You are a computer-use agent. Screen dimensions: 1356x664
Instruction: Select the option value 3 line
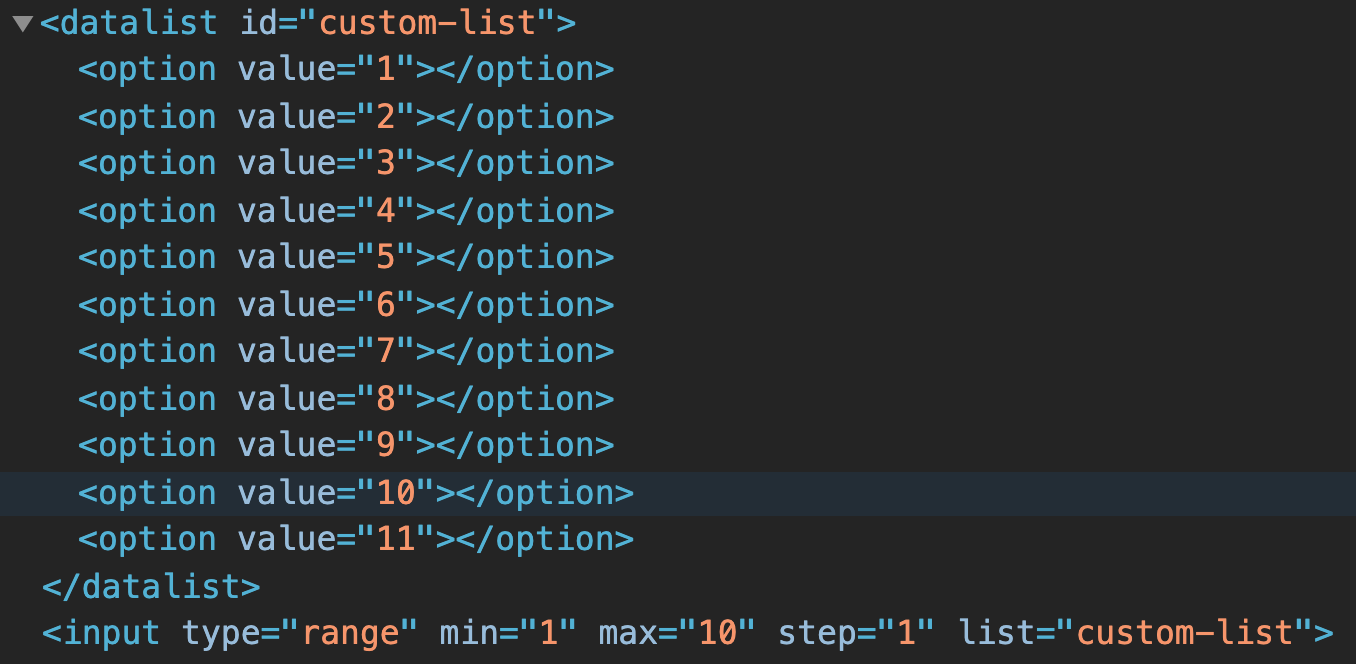click(346, 163)
